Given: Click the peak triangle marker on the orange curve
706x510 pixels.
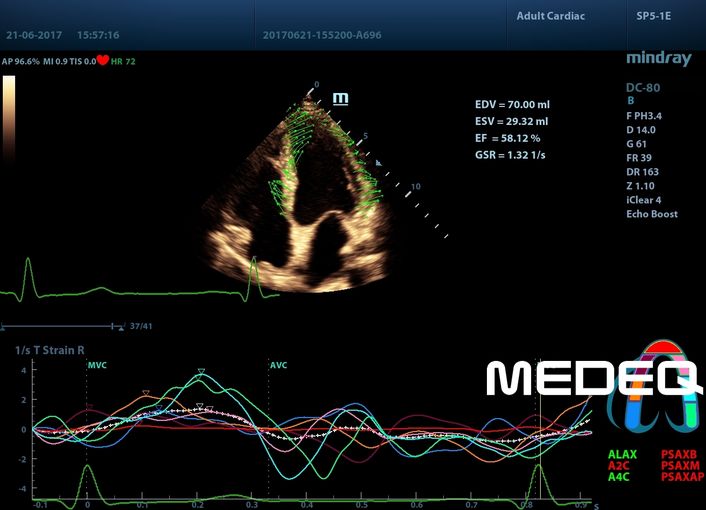Looking at the screenshot, I should (146, 393).
